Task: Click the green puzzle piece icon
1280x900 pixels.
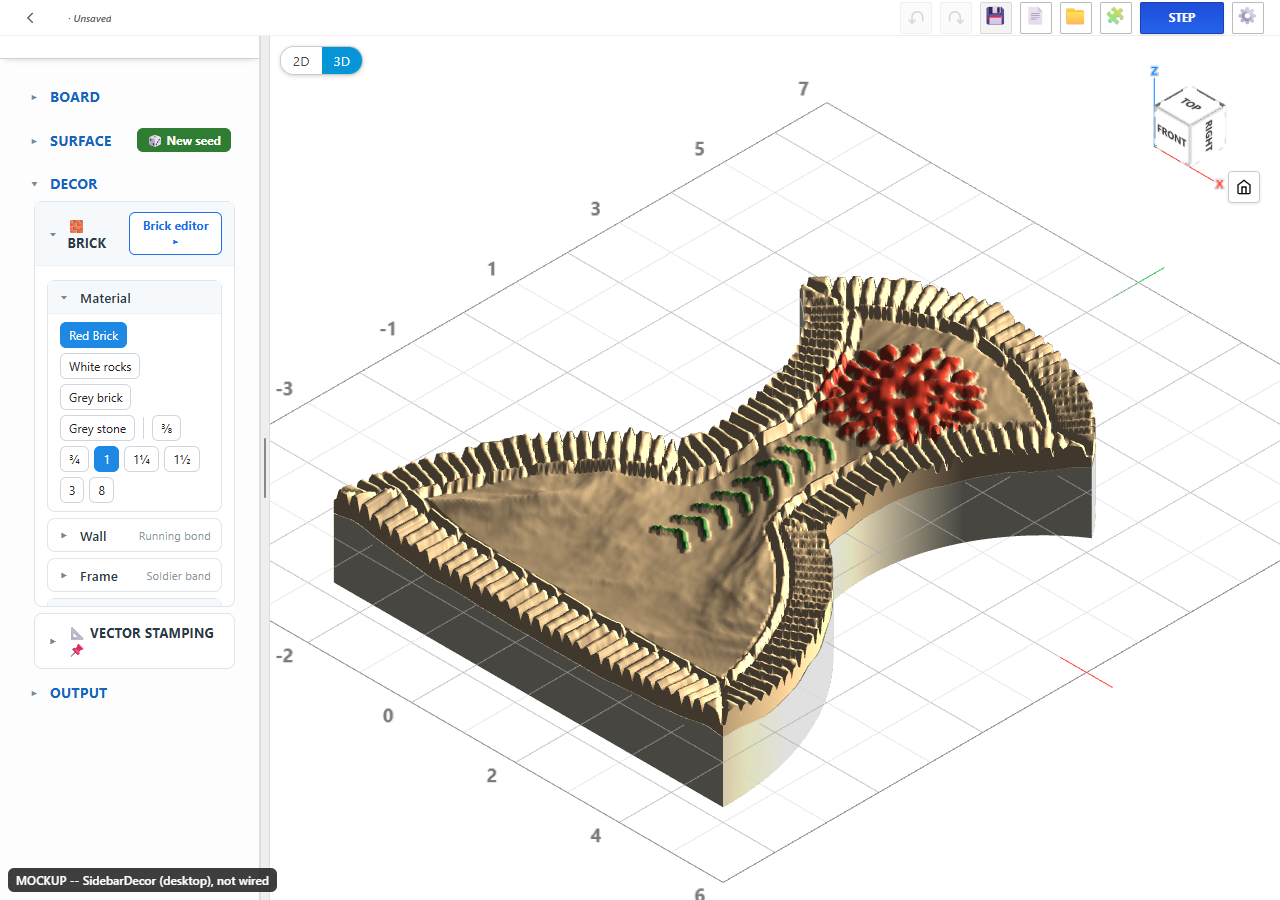Action: pos(1116,18)
